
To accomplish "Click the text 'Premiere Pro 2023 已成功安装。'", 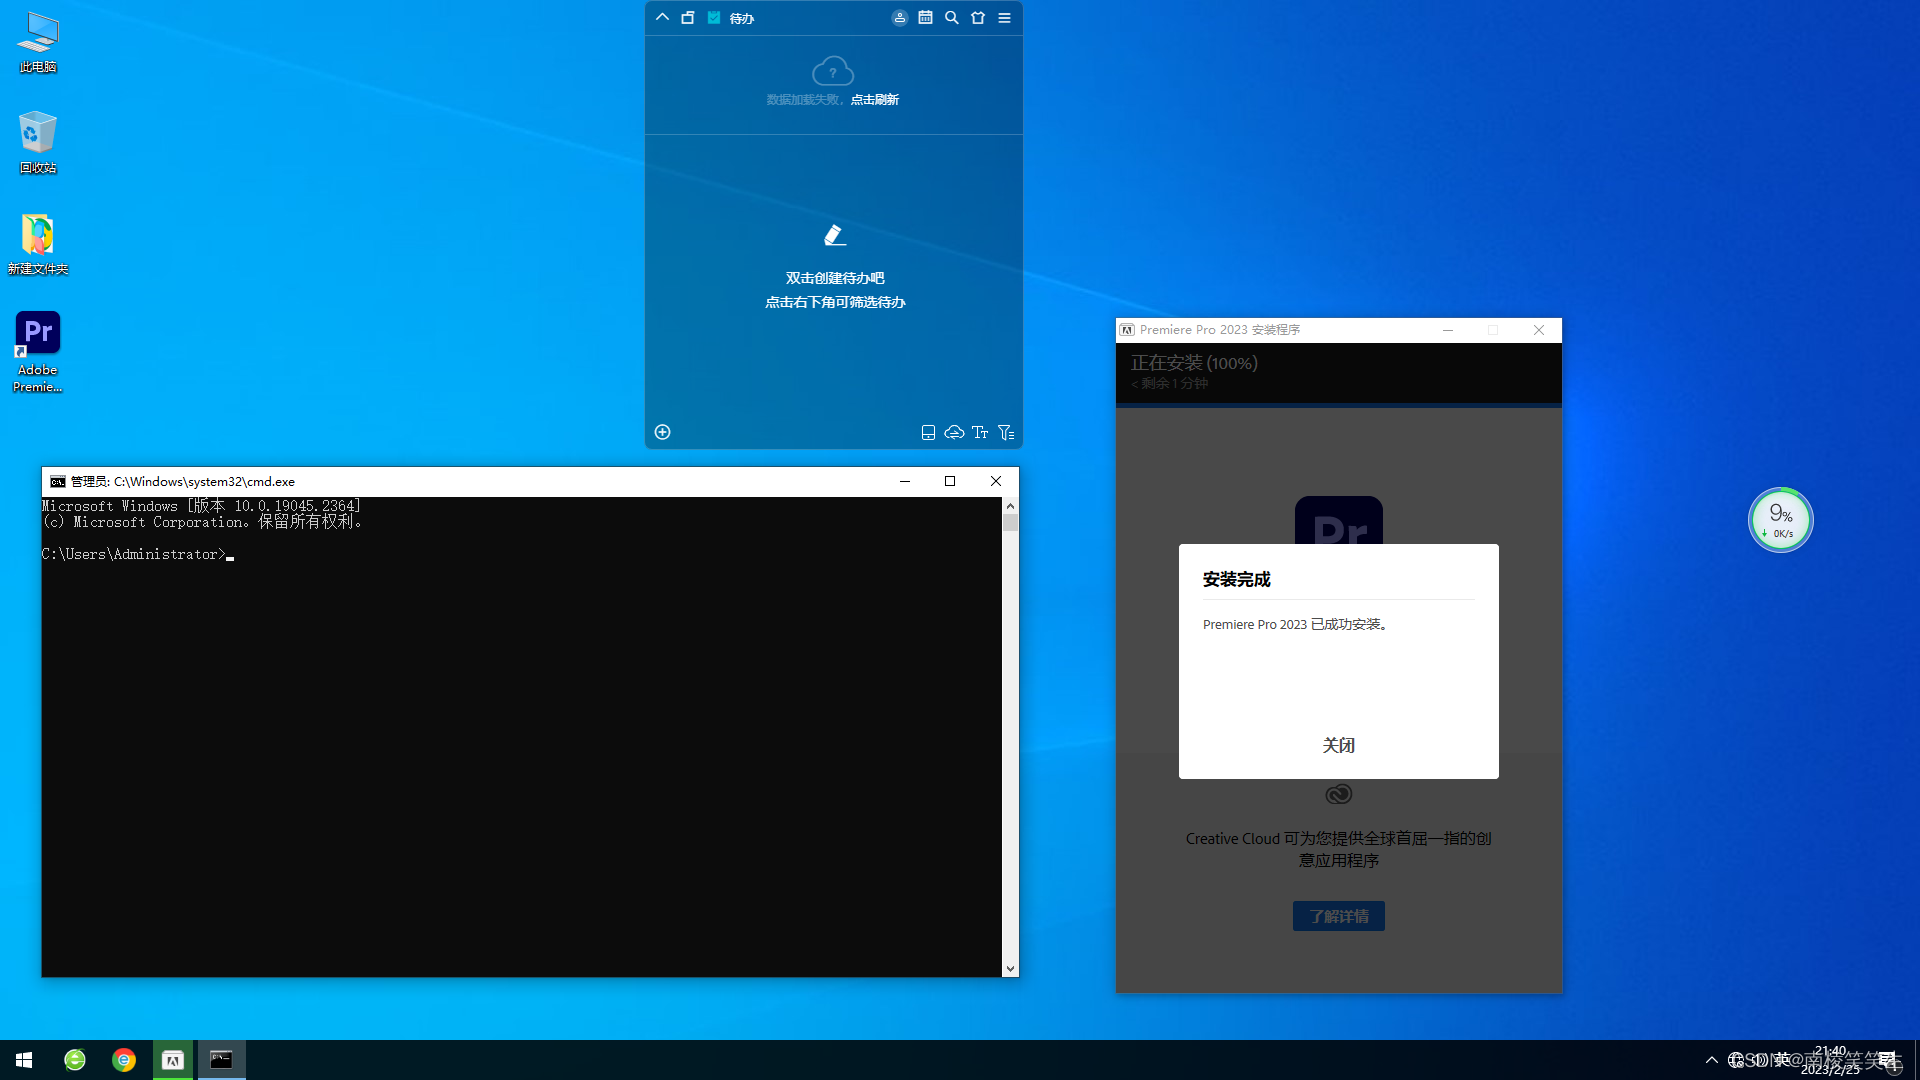I will pos(1295,624).
